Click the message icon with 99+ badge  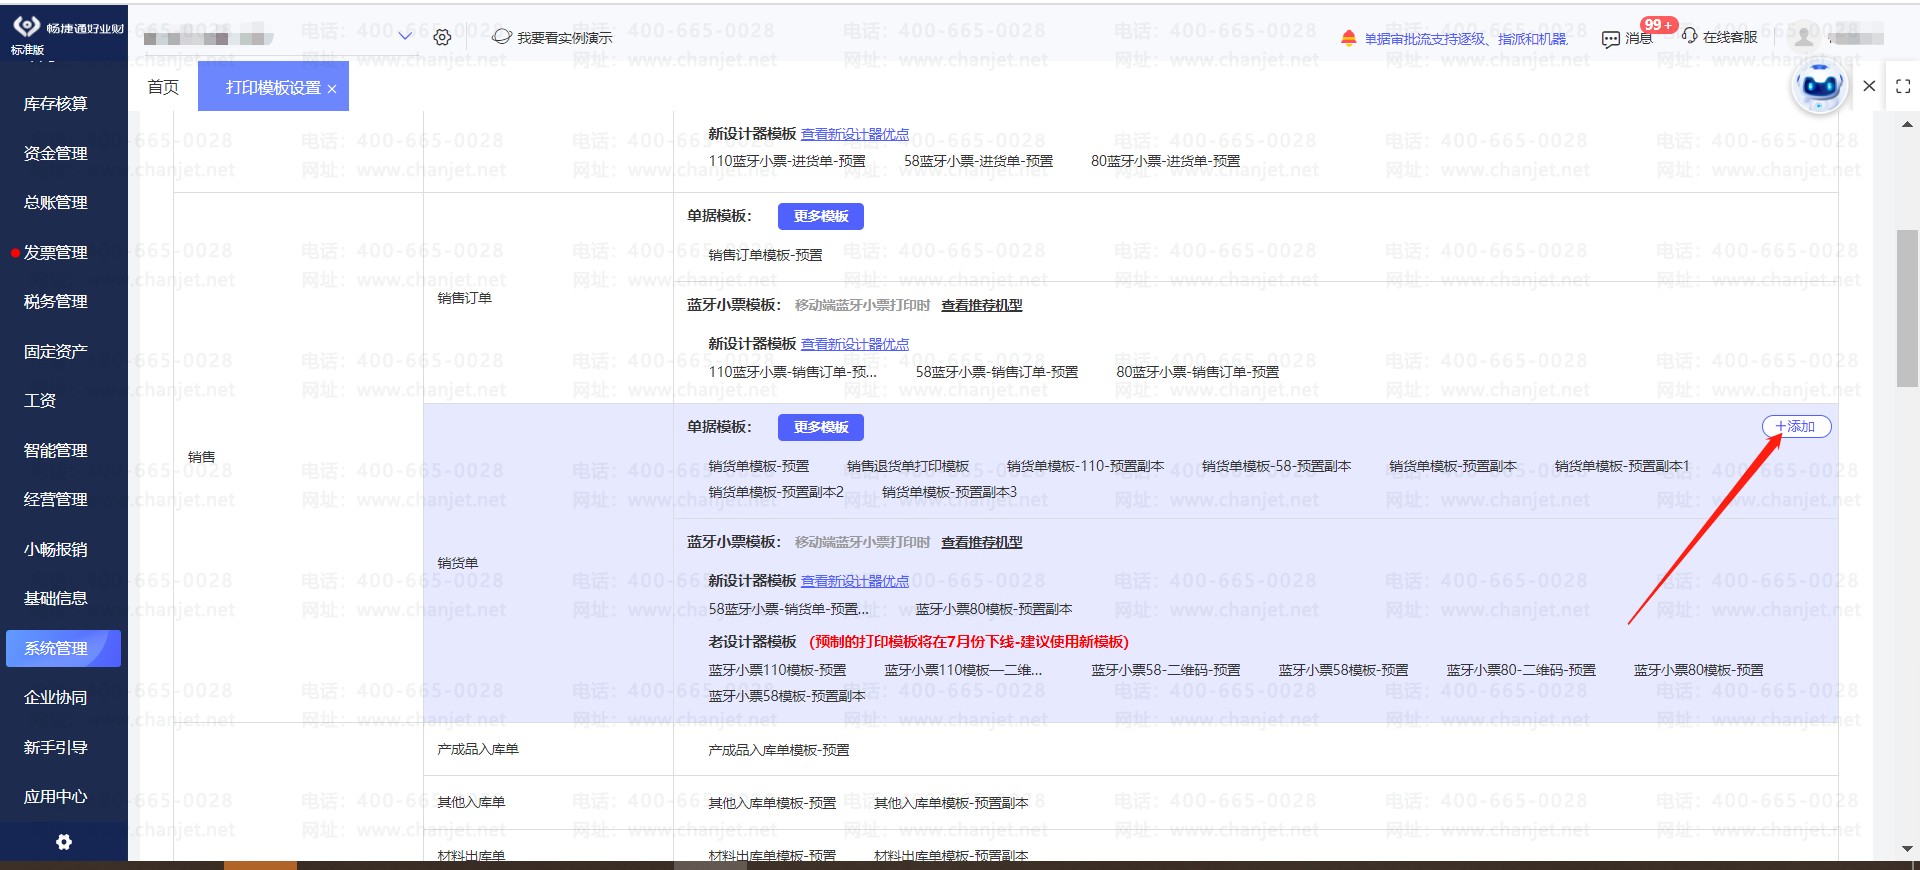pos(1610,38)
